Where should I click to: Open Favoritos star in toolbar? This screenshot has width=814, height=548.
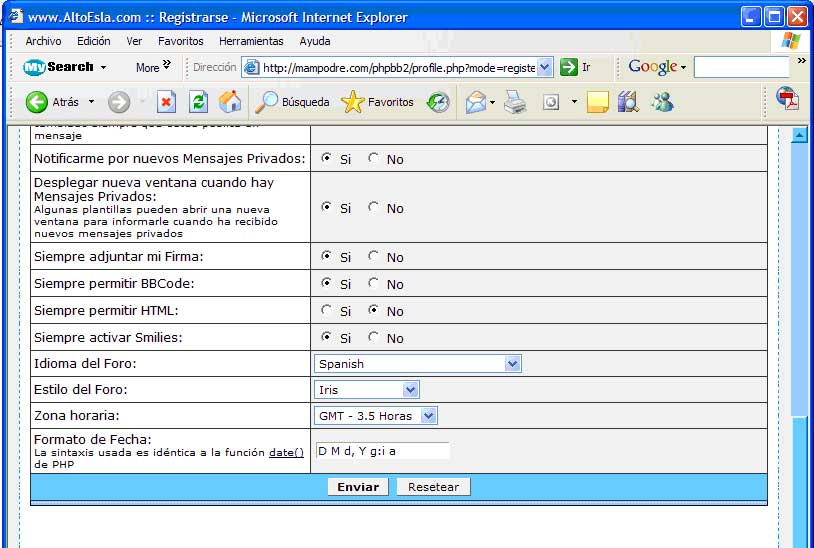(x=353, y=102)
